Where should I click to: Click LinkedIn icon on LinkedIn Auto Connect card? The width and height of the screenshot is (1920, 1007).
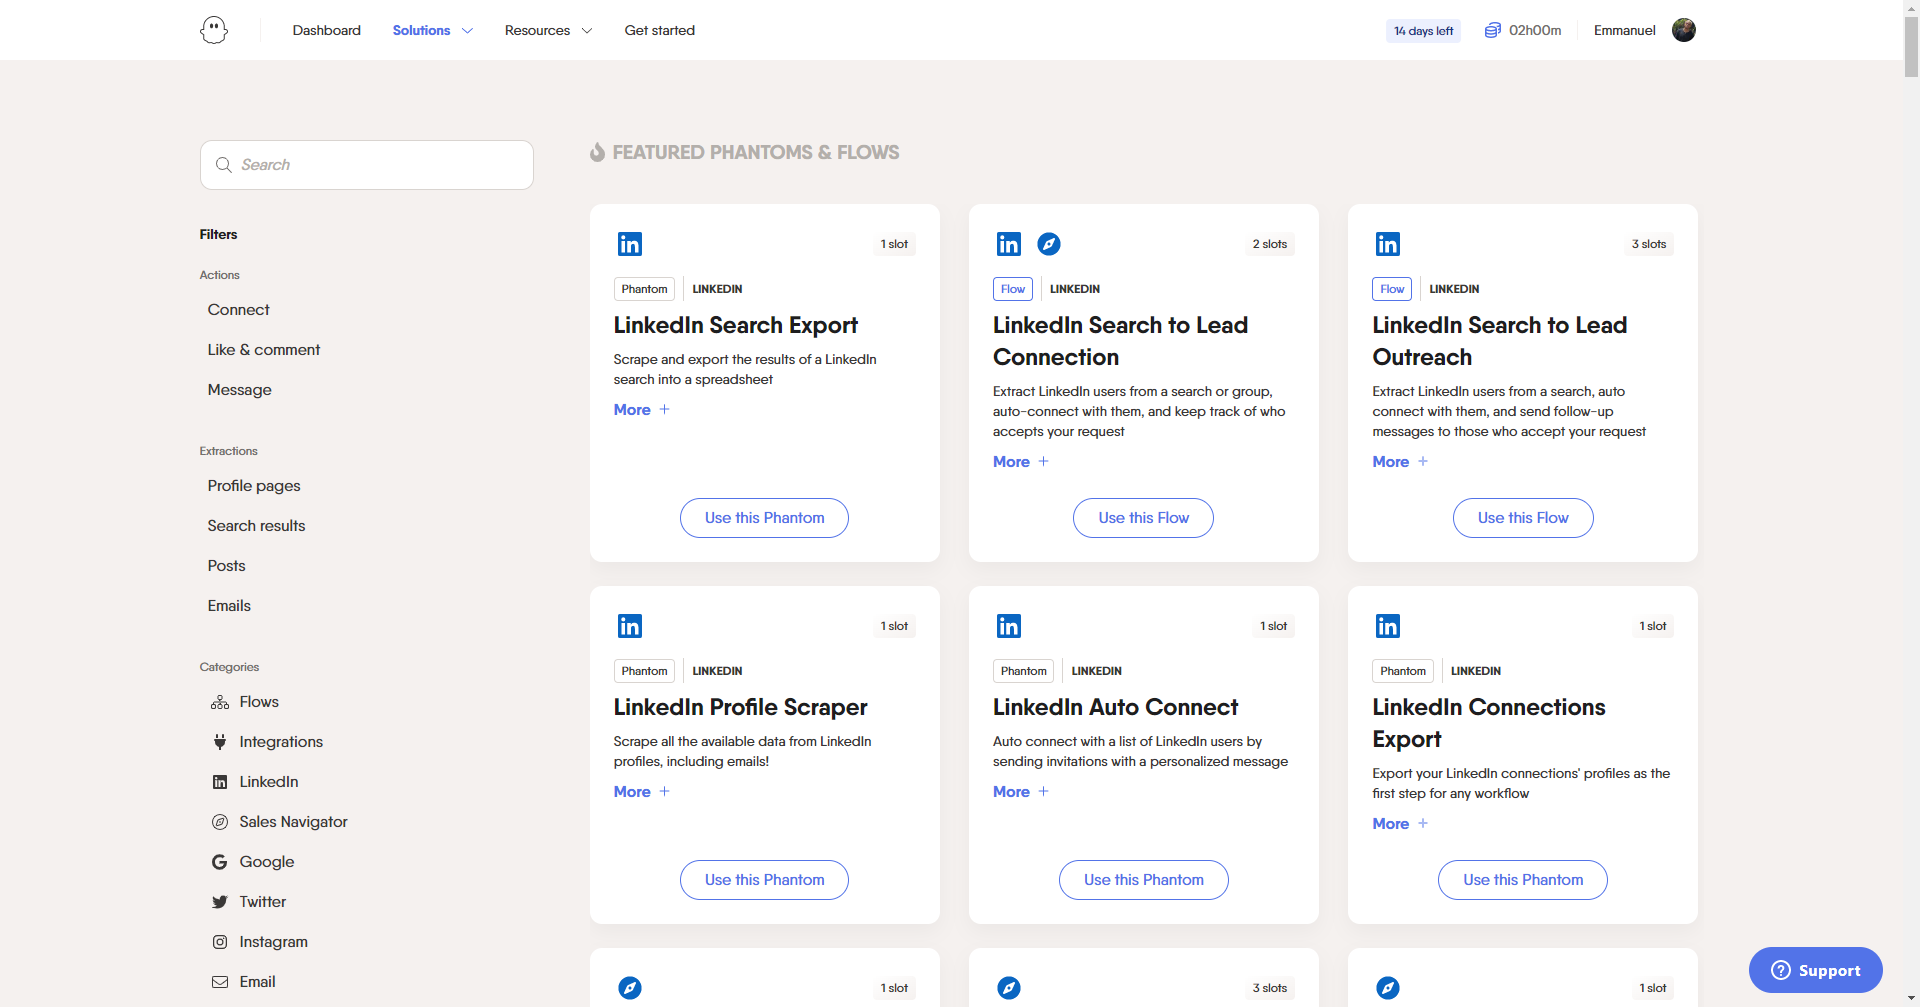(x=1009, y=626)
